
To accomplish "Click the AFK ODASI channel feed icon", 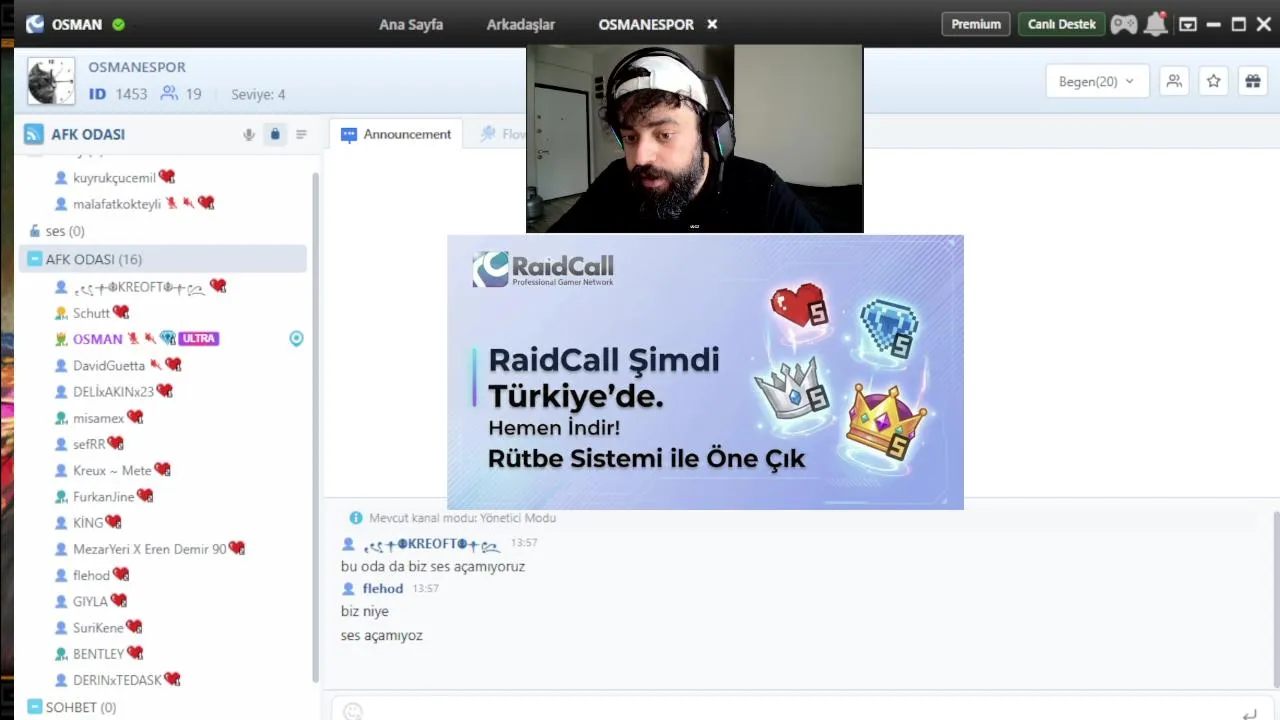I will (x=33, y=134).
